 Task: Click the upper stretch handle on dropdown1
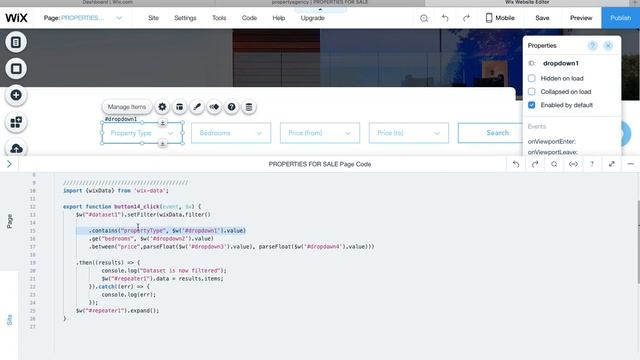click(162, 122)
